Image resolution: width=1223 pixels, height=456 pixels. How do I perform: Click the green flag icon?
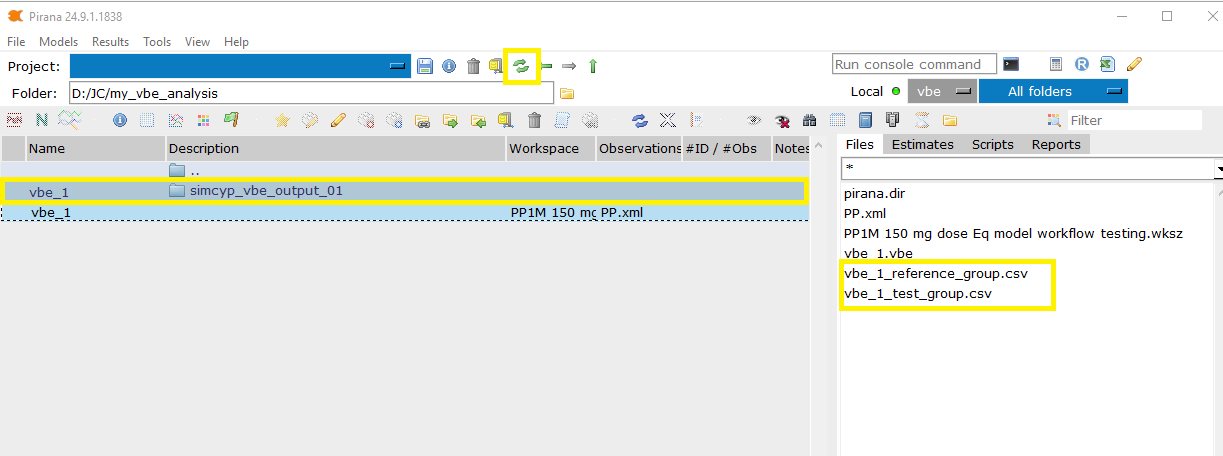click(x=231, y=120)
